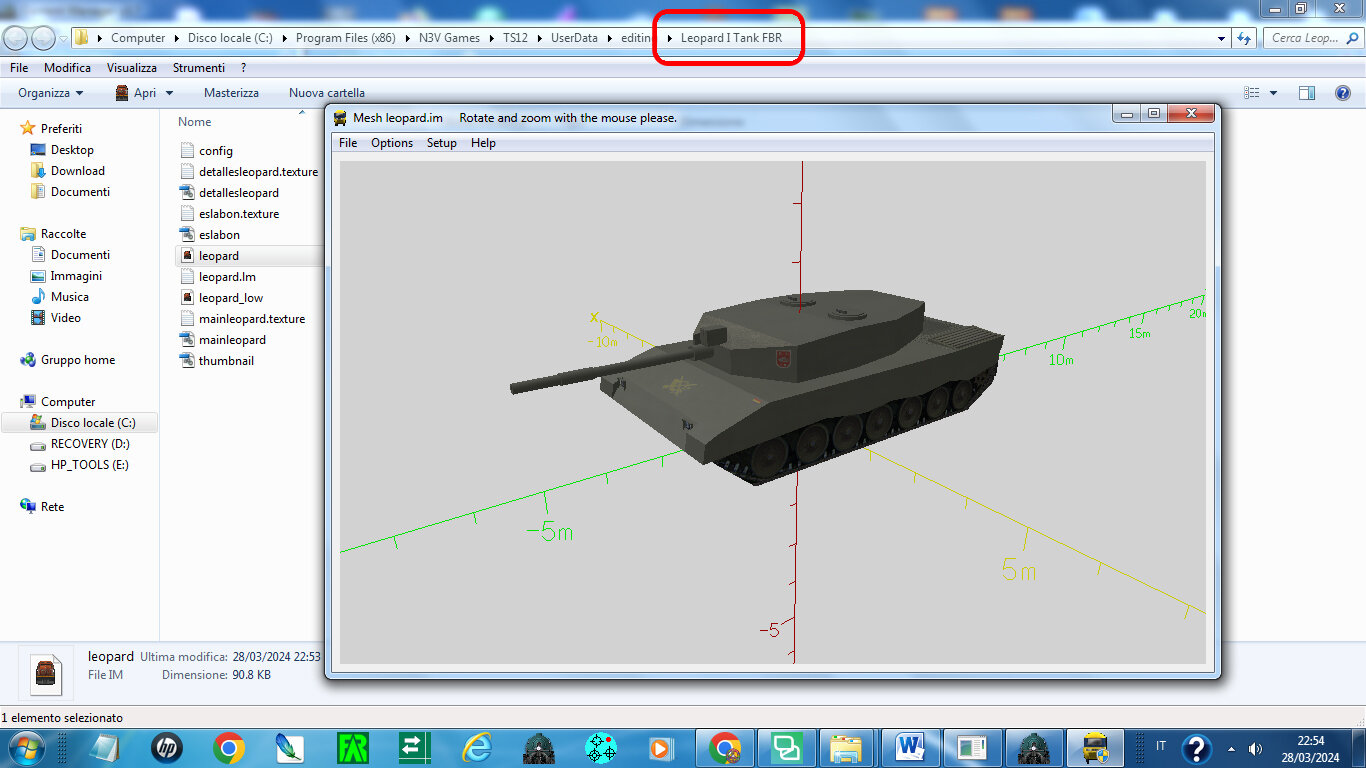Open Help menu in Mesh viewer
The width and height of the screenshot is (1366, 768).
coord(483,143)
